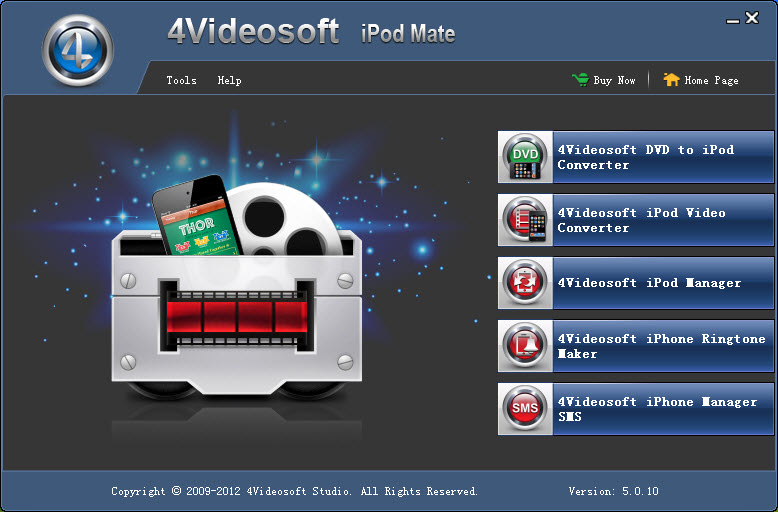Open the Help menu
778x512 pixels.
(x=229, y=80)
